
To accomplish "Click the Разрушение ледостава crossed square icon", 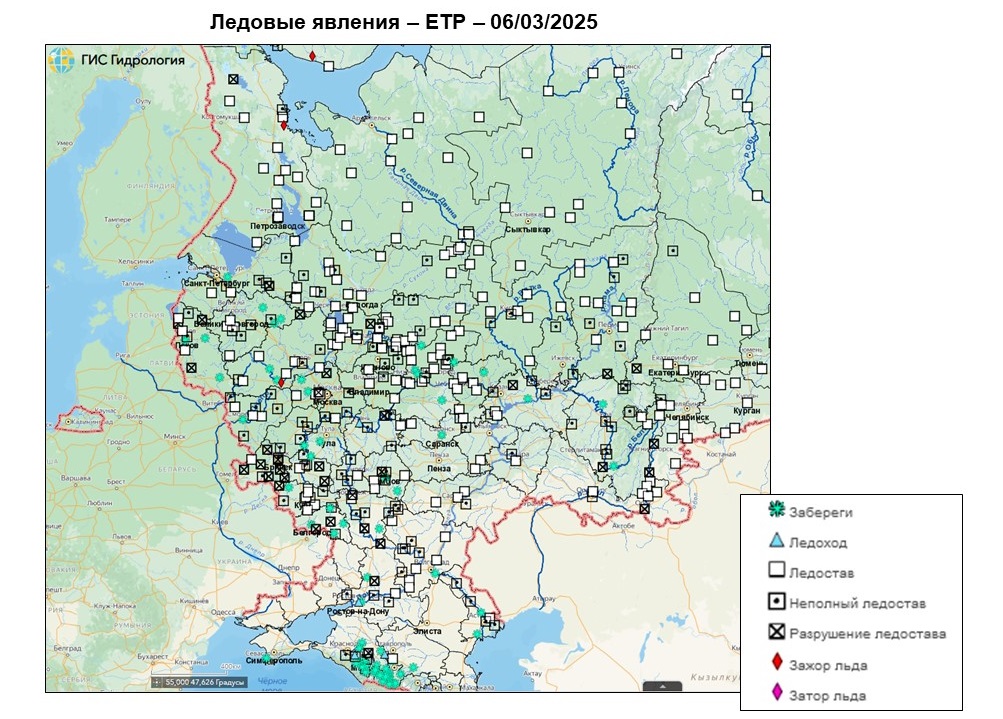I will tap(776, 633).
